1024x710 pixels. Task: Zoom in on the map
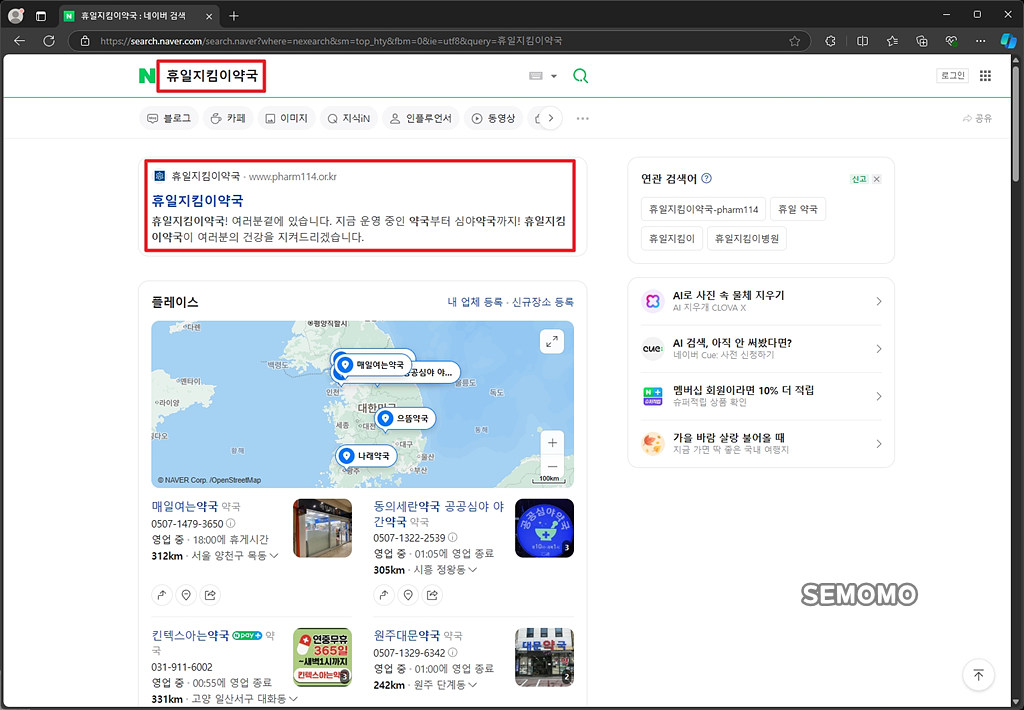click(552, 443)
